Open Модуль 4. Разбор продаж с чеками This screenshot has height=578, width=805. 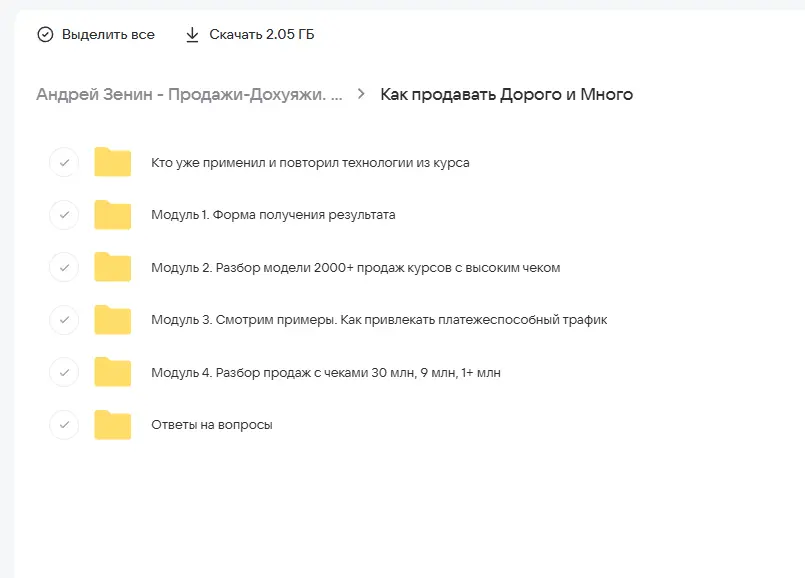325,373
